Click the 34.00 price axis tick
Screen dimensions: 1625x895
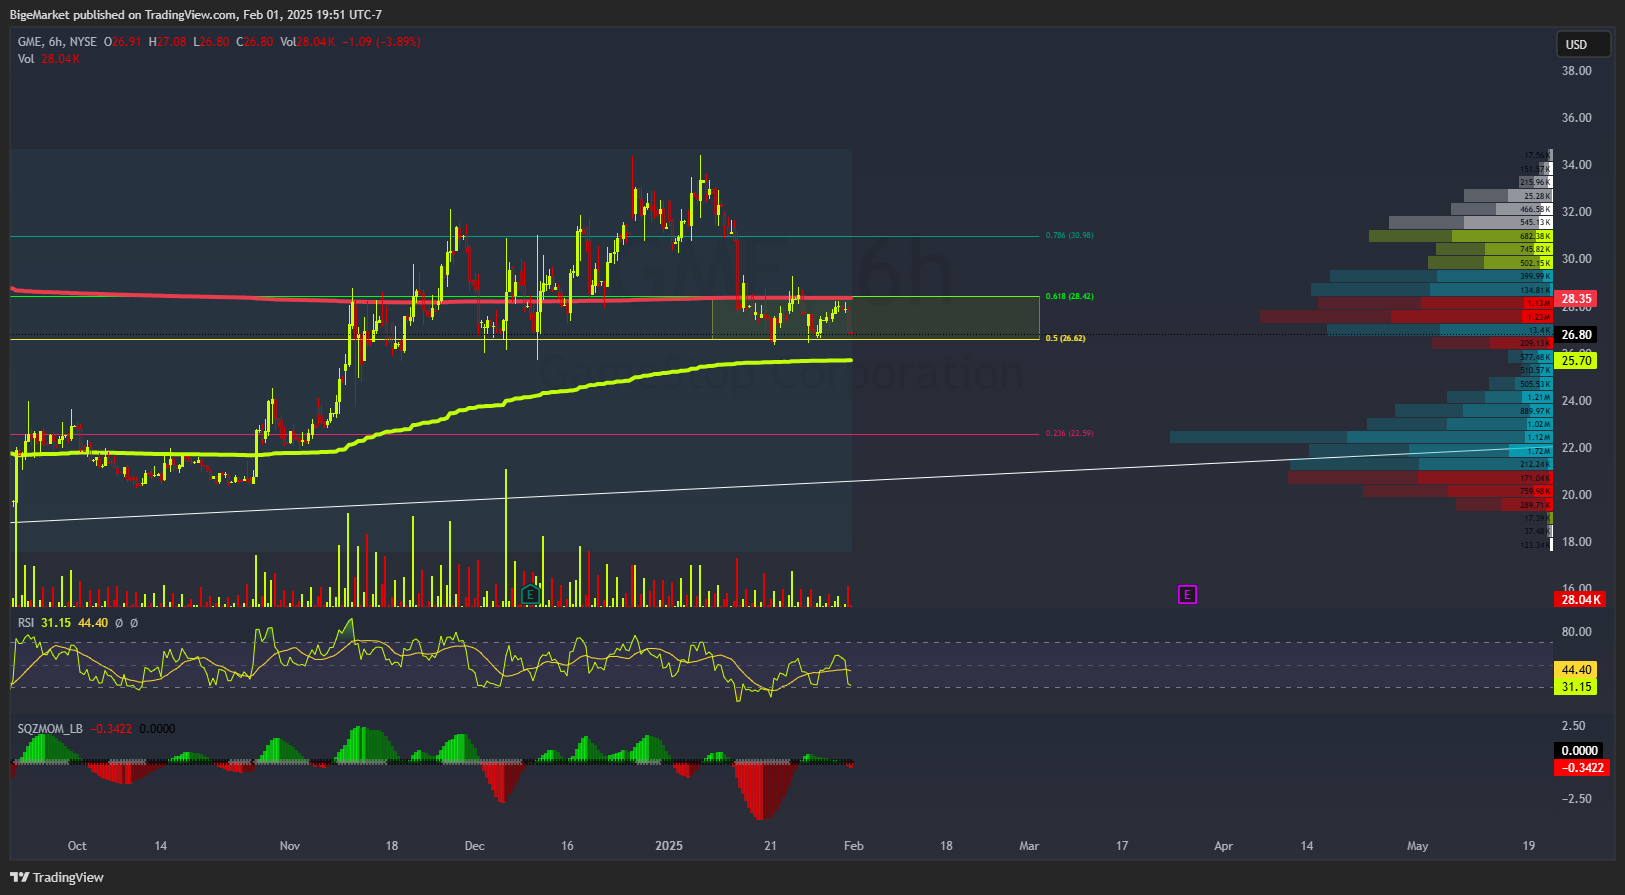(x=1577, y=165)
